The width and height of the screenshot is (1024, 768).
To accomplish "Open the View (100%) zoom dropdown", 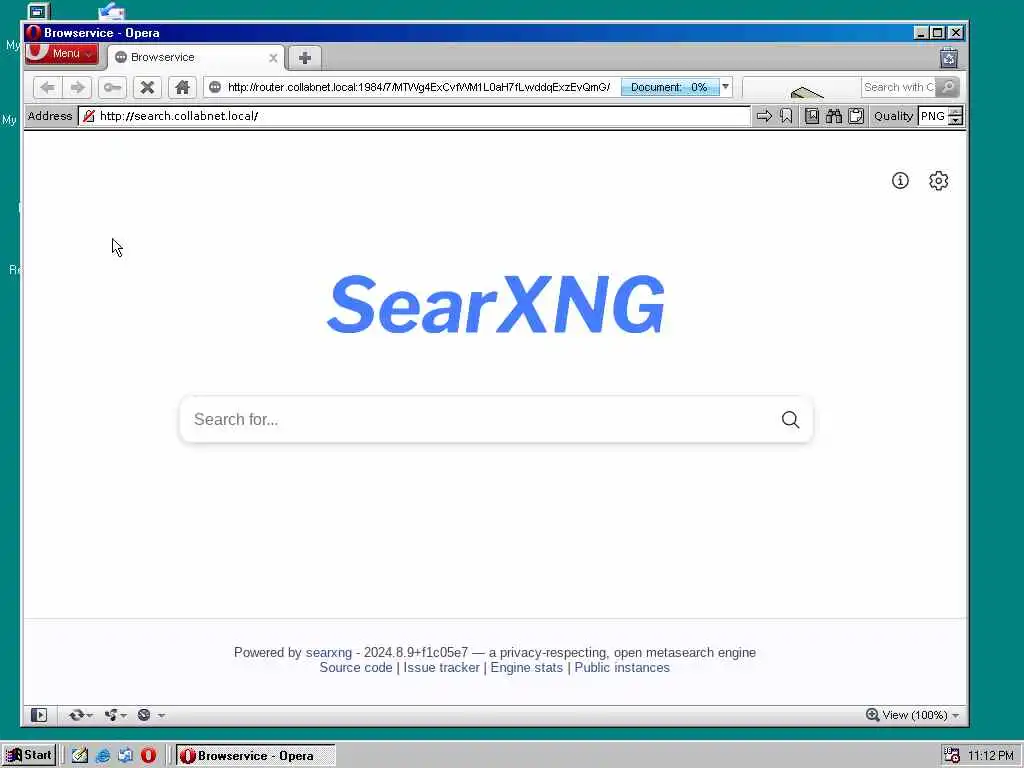I will tap(912, 715).
